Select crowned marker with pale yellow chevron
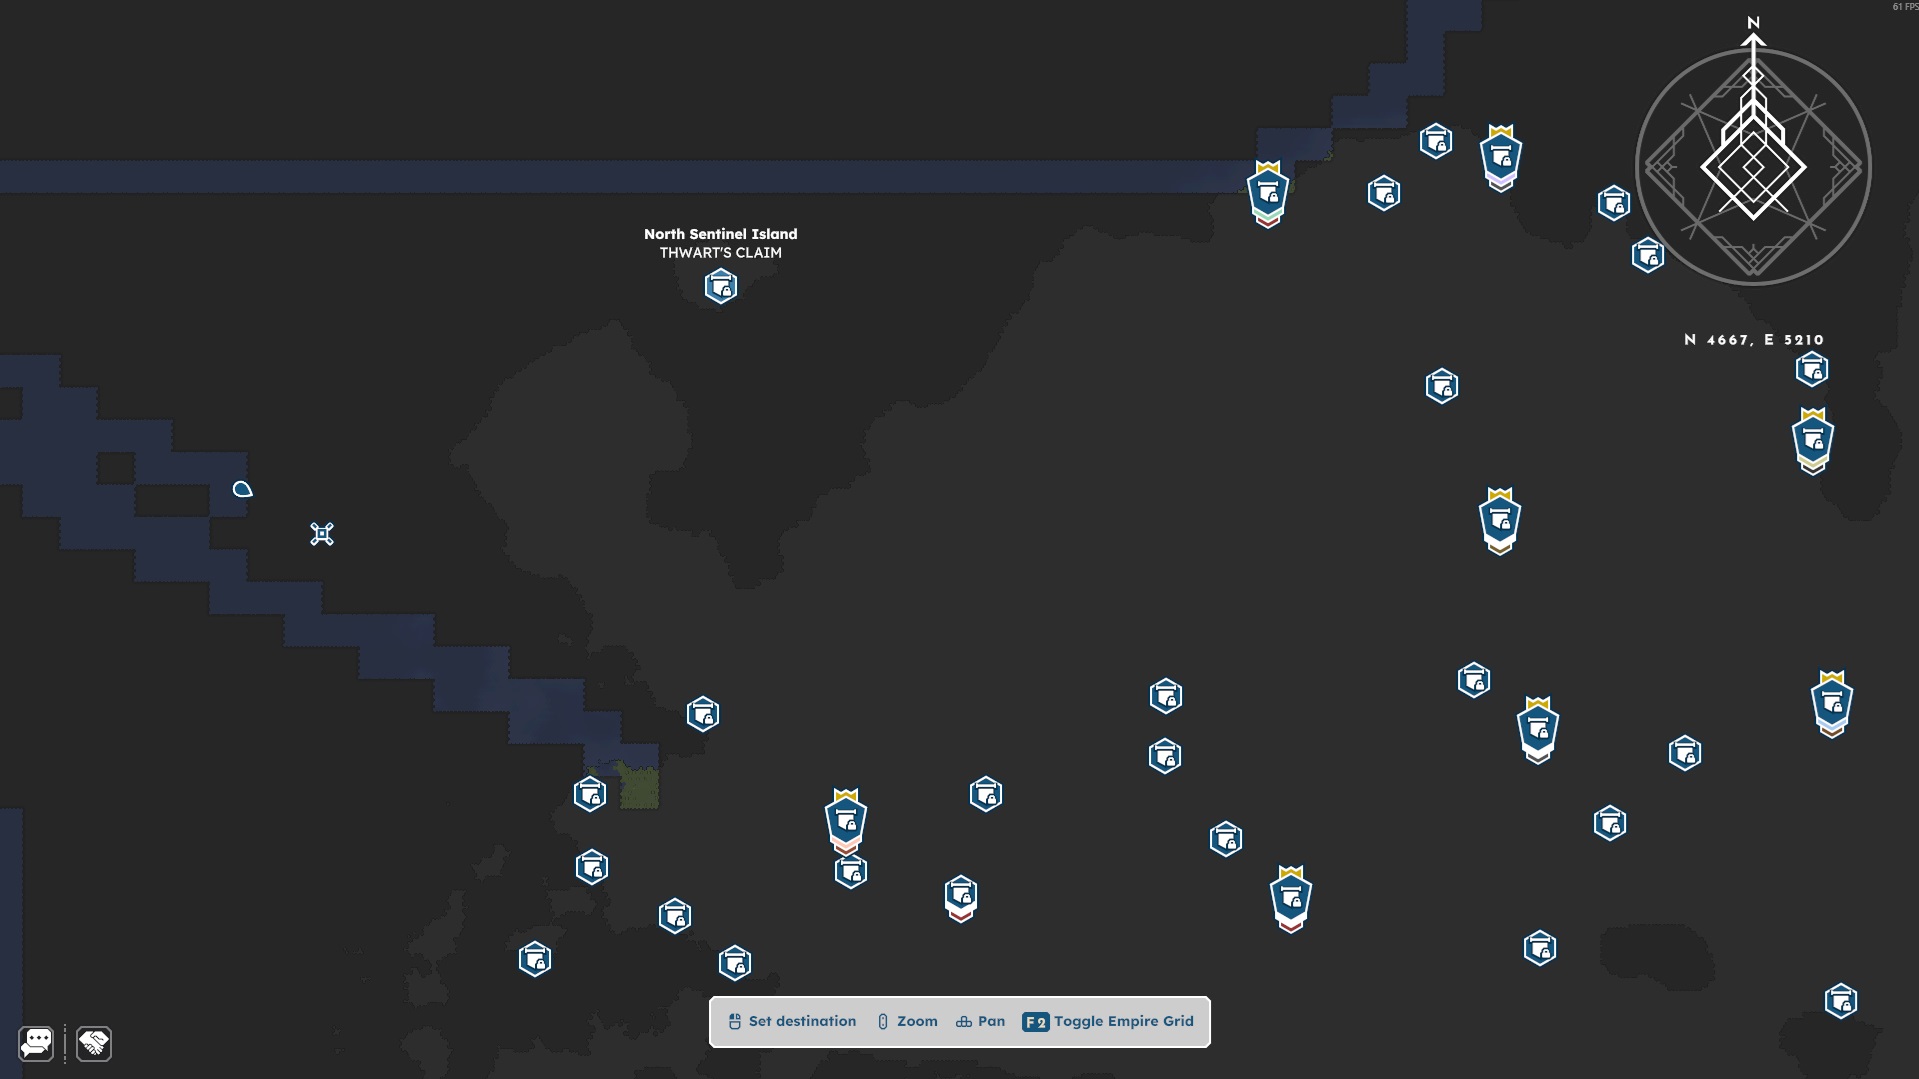The image size is (1919, 1079). click(1813, 440)
